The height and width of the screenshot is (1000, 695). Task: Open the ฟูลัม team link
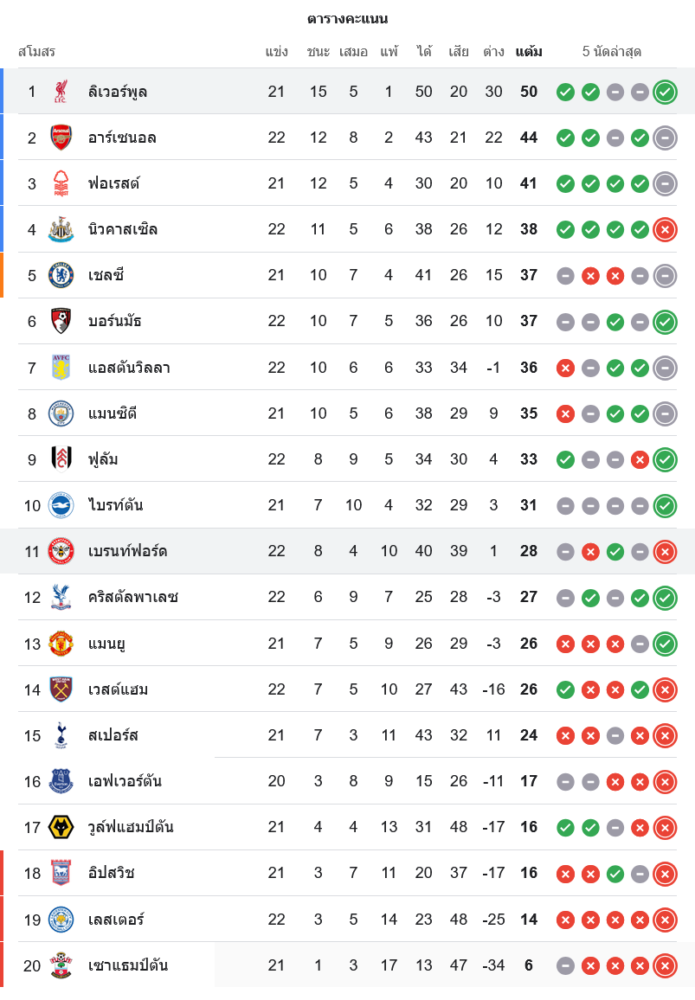(104, 460)
